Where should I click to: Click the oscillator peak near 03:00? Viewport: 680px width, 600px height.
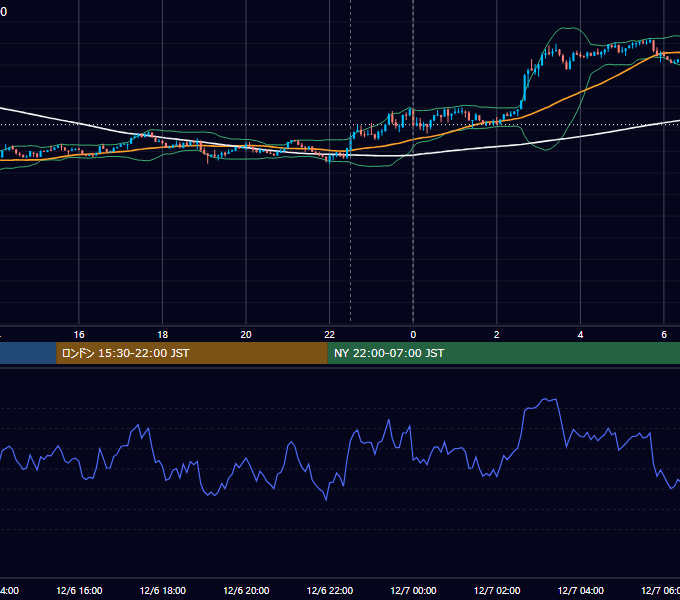545,399
